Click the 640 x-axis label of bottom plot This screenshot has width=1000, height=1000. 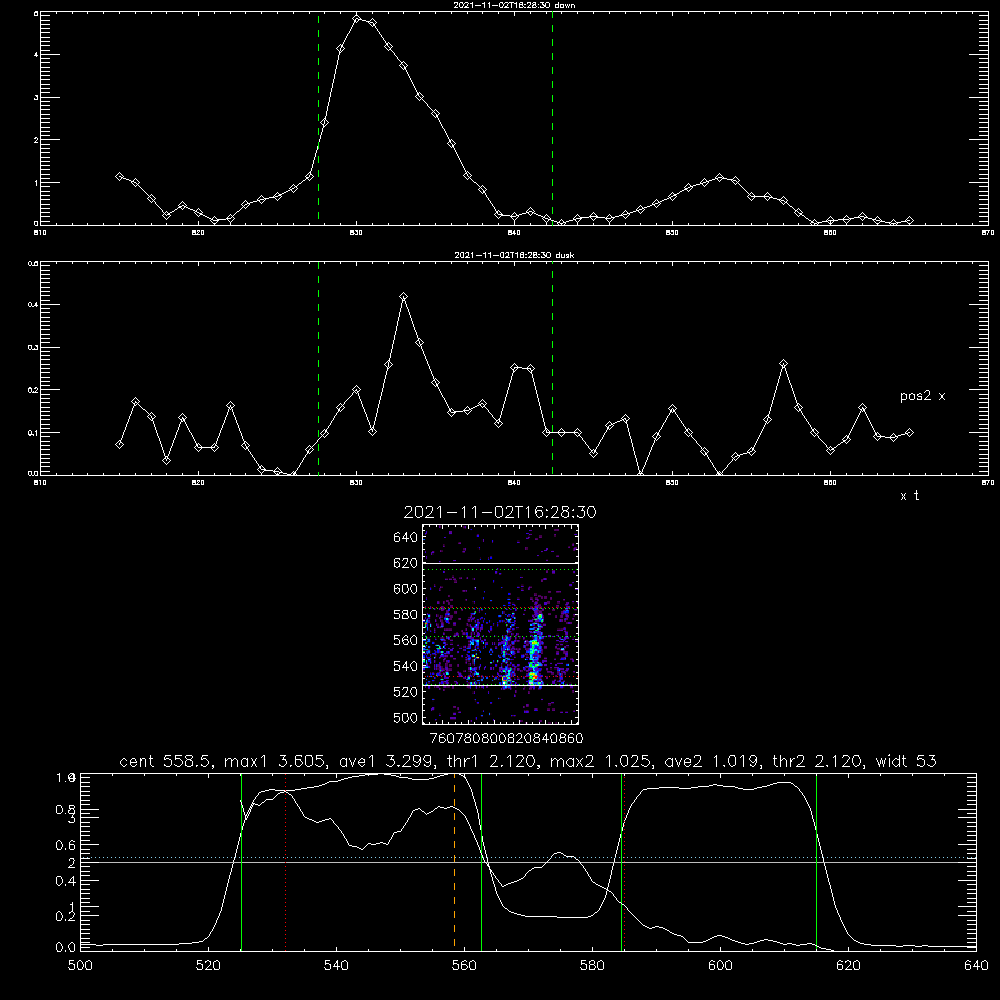[976, 966]
